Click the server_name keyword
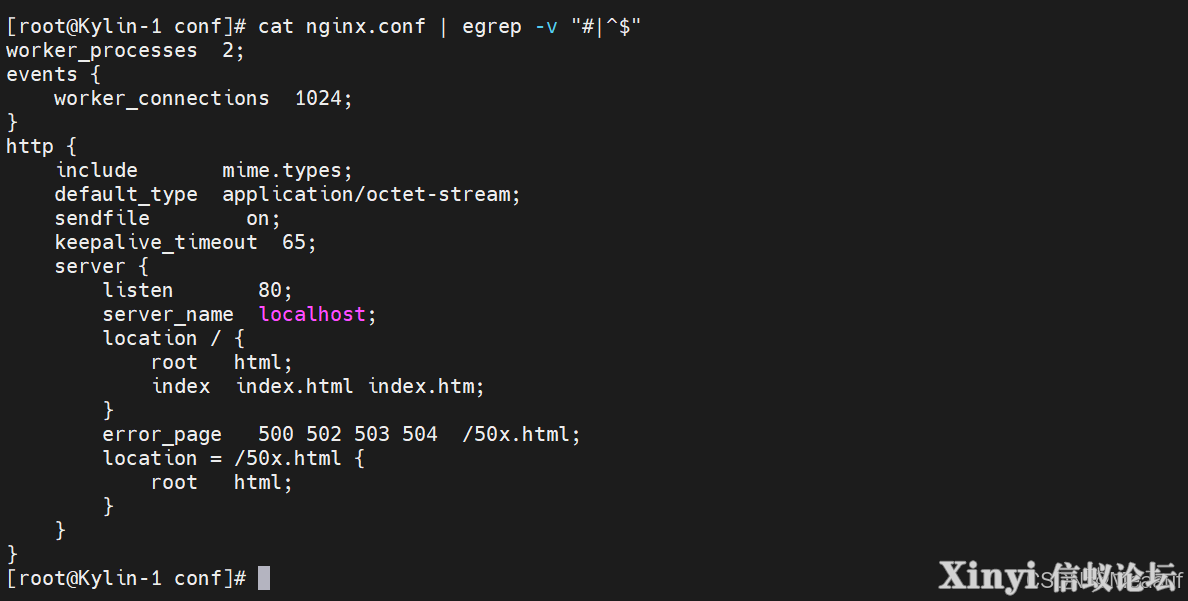 coord(168,315)
